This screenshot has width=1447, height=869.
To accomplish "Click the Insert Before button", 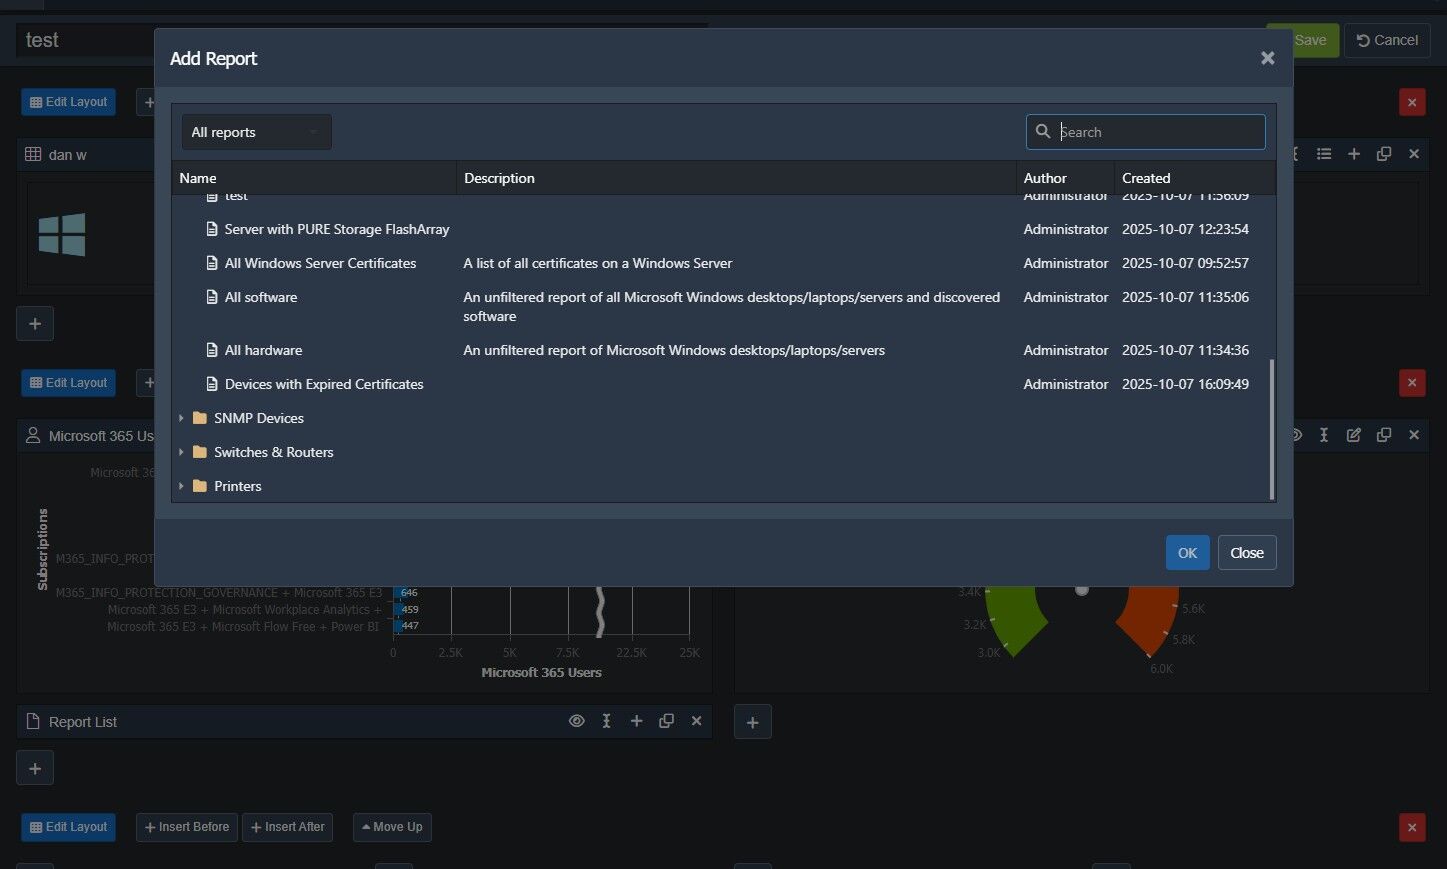I will click(187, 827).
